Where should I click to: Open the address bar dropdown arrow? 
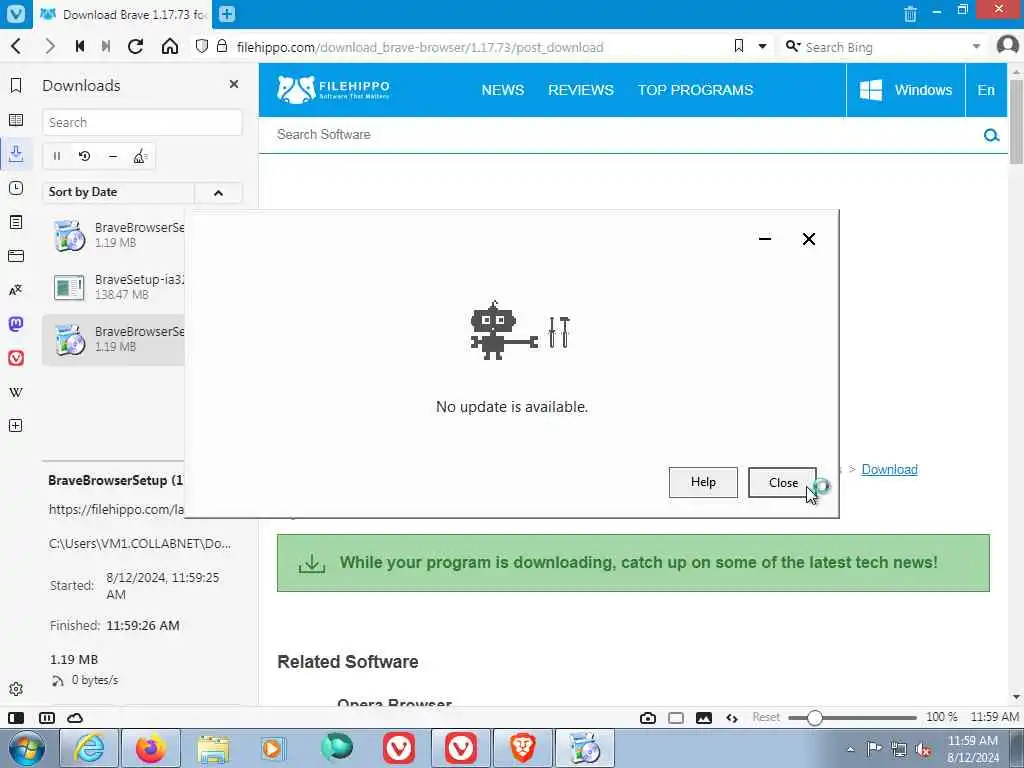pos(762,46)
